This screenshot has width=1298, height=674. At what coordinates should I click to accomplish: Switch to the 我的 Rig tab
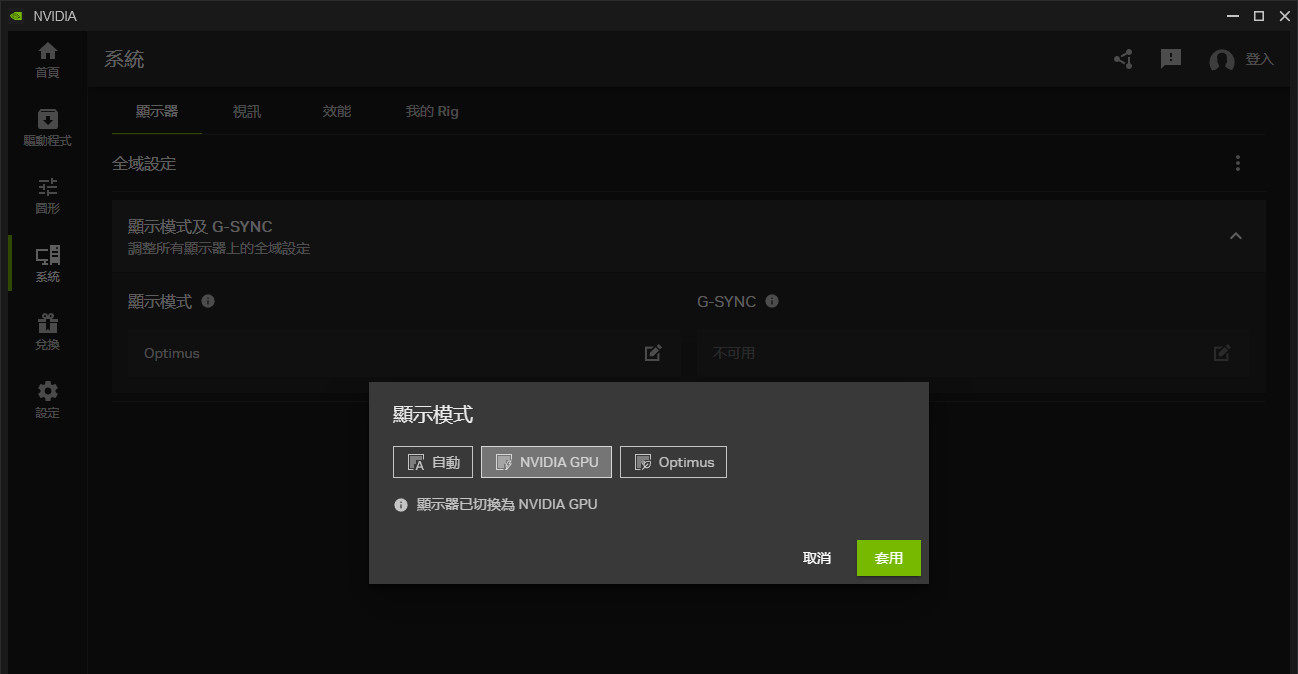tap(432, 111)
